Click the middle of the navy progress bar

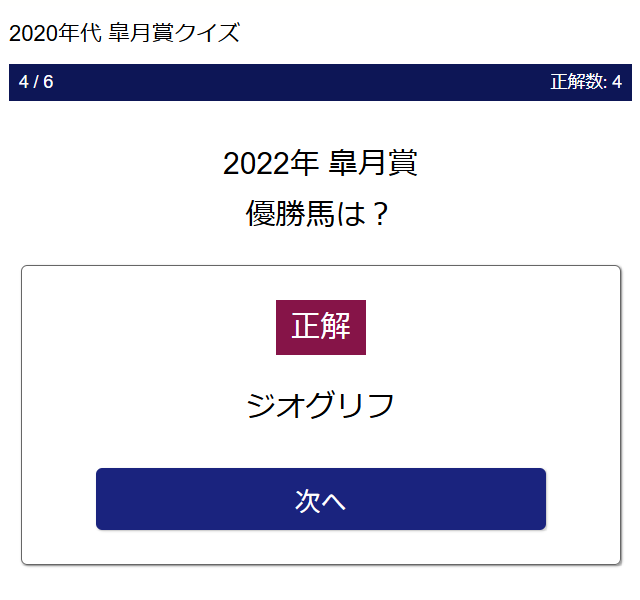click(320, 82)
